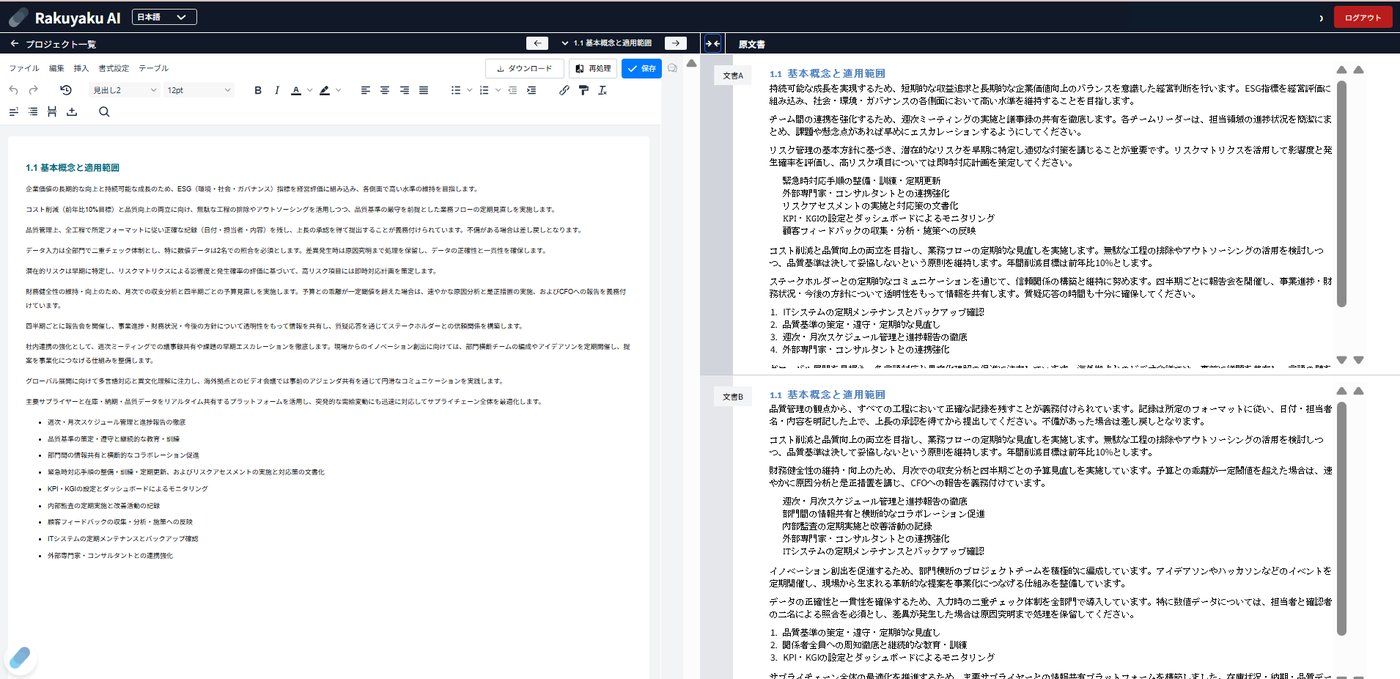
Task: Redo the last edit
Action: (34, 90)
